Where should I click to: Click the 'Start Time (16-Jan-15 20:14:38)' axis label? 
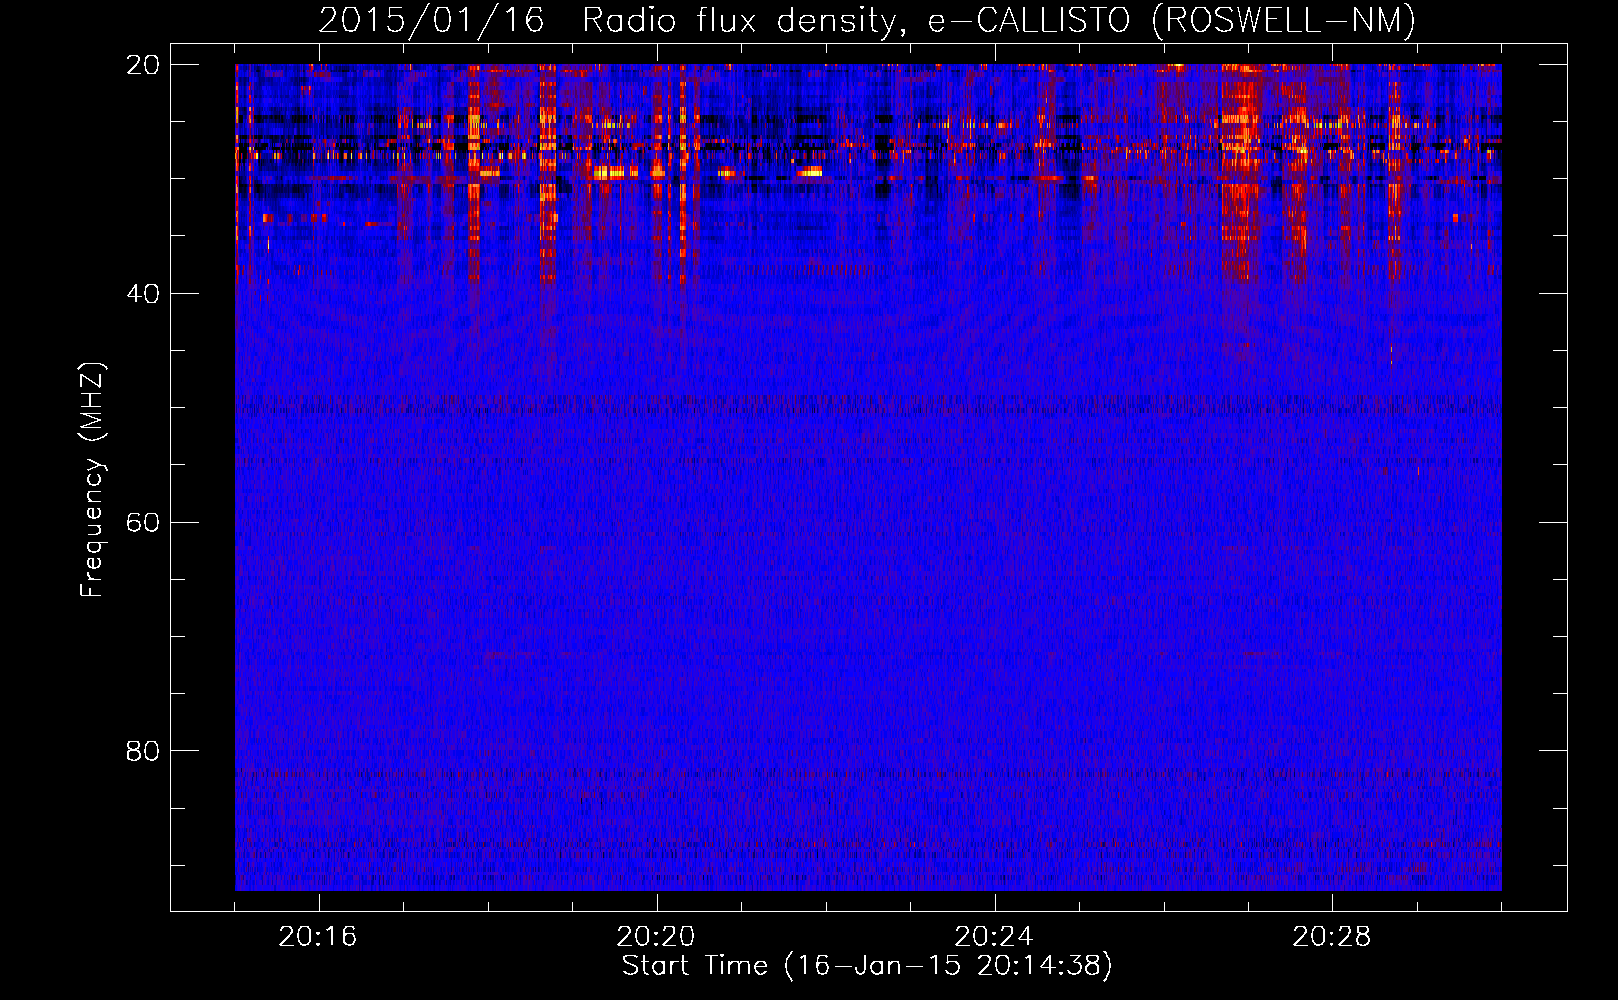[x=867, y=966]
